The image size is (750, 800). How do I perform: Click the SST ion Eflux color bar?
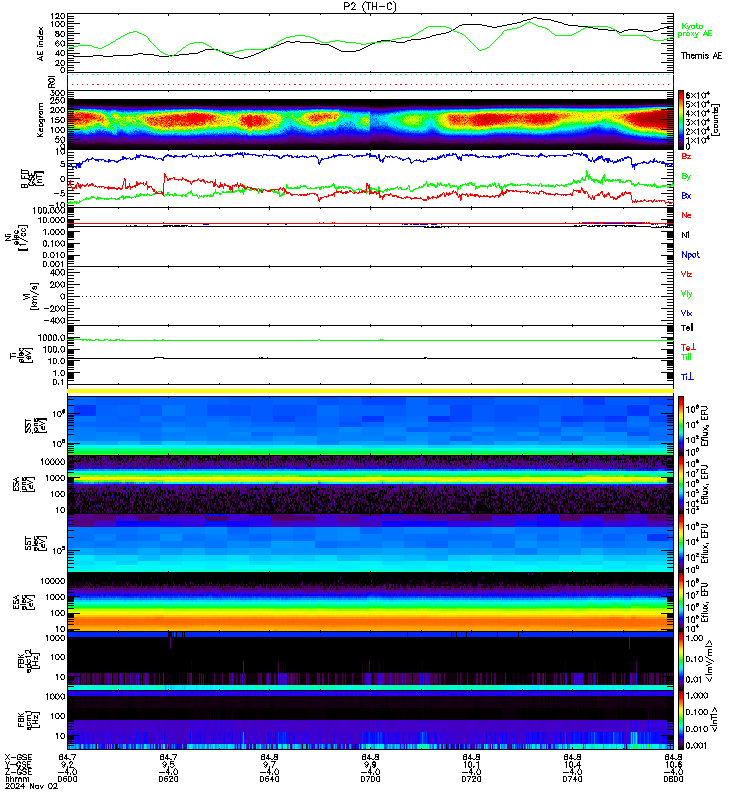tap(681, 426)
